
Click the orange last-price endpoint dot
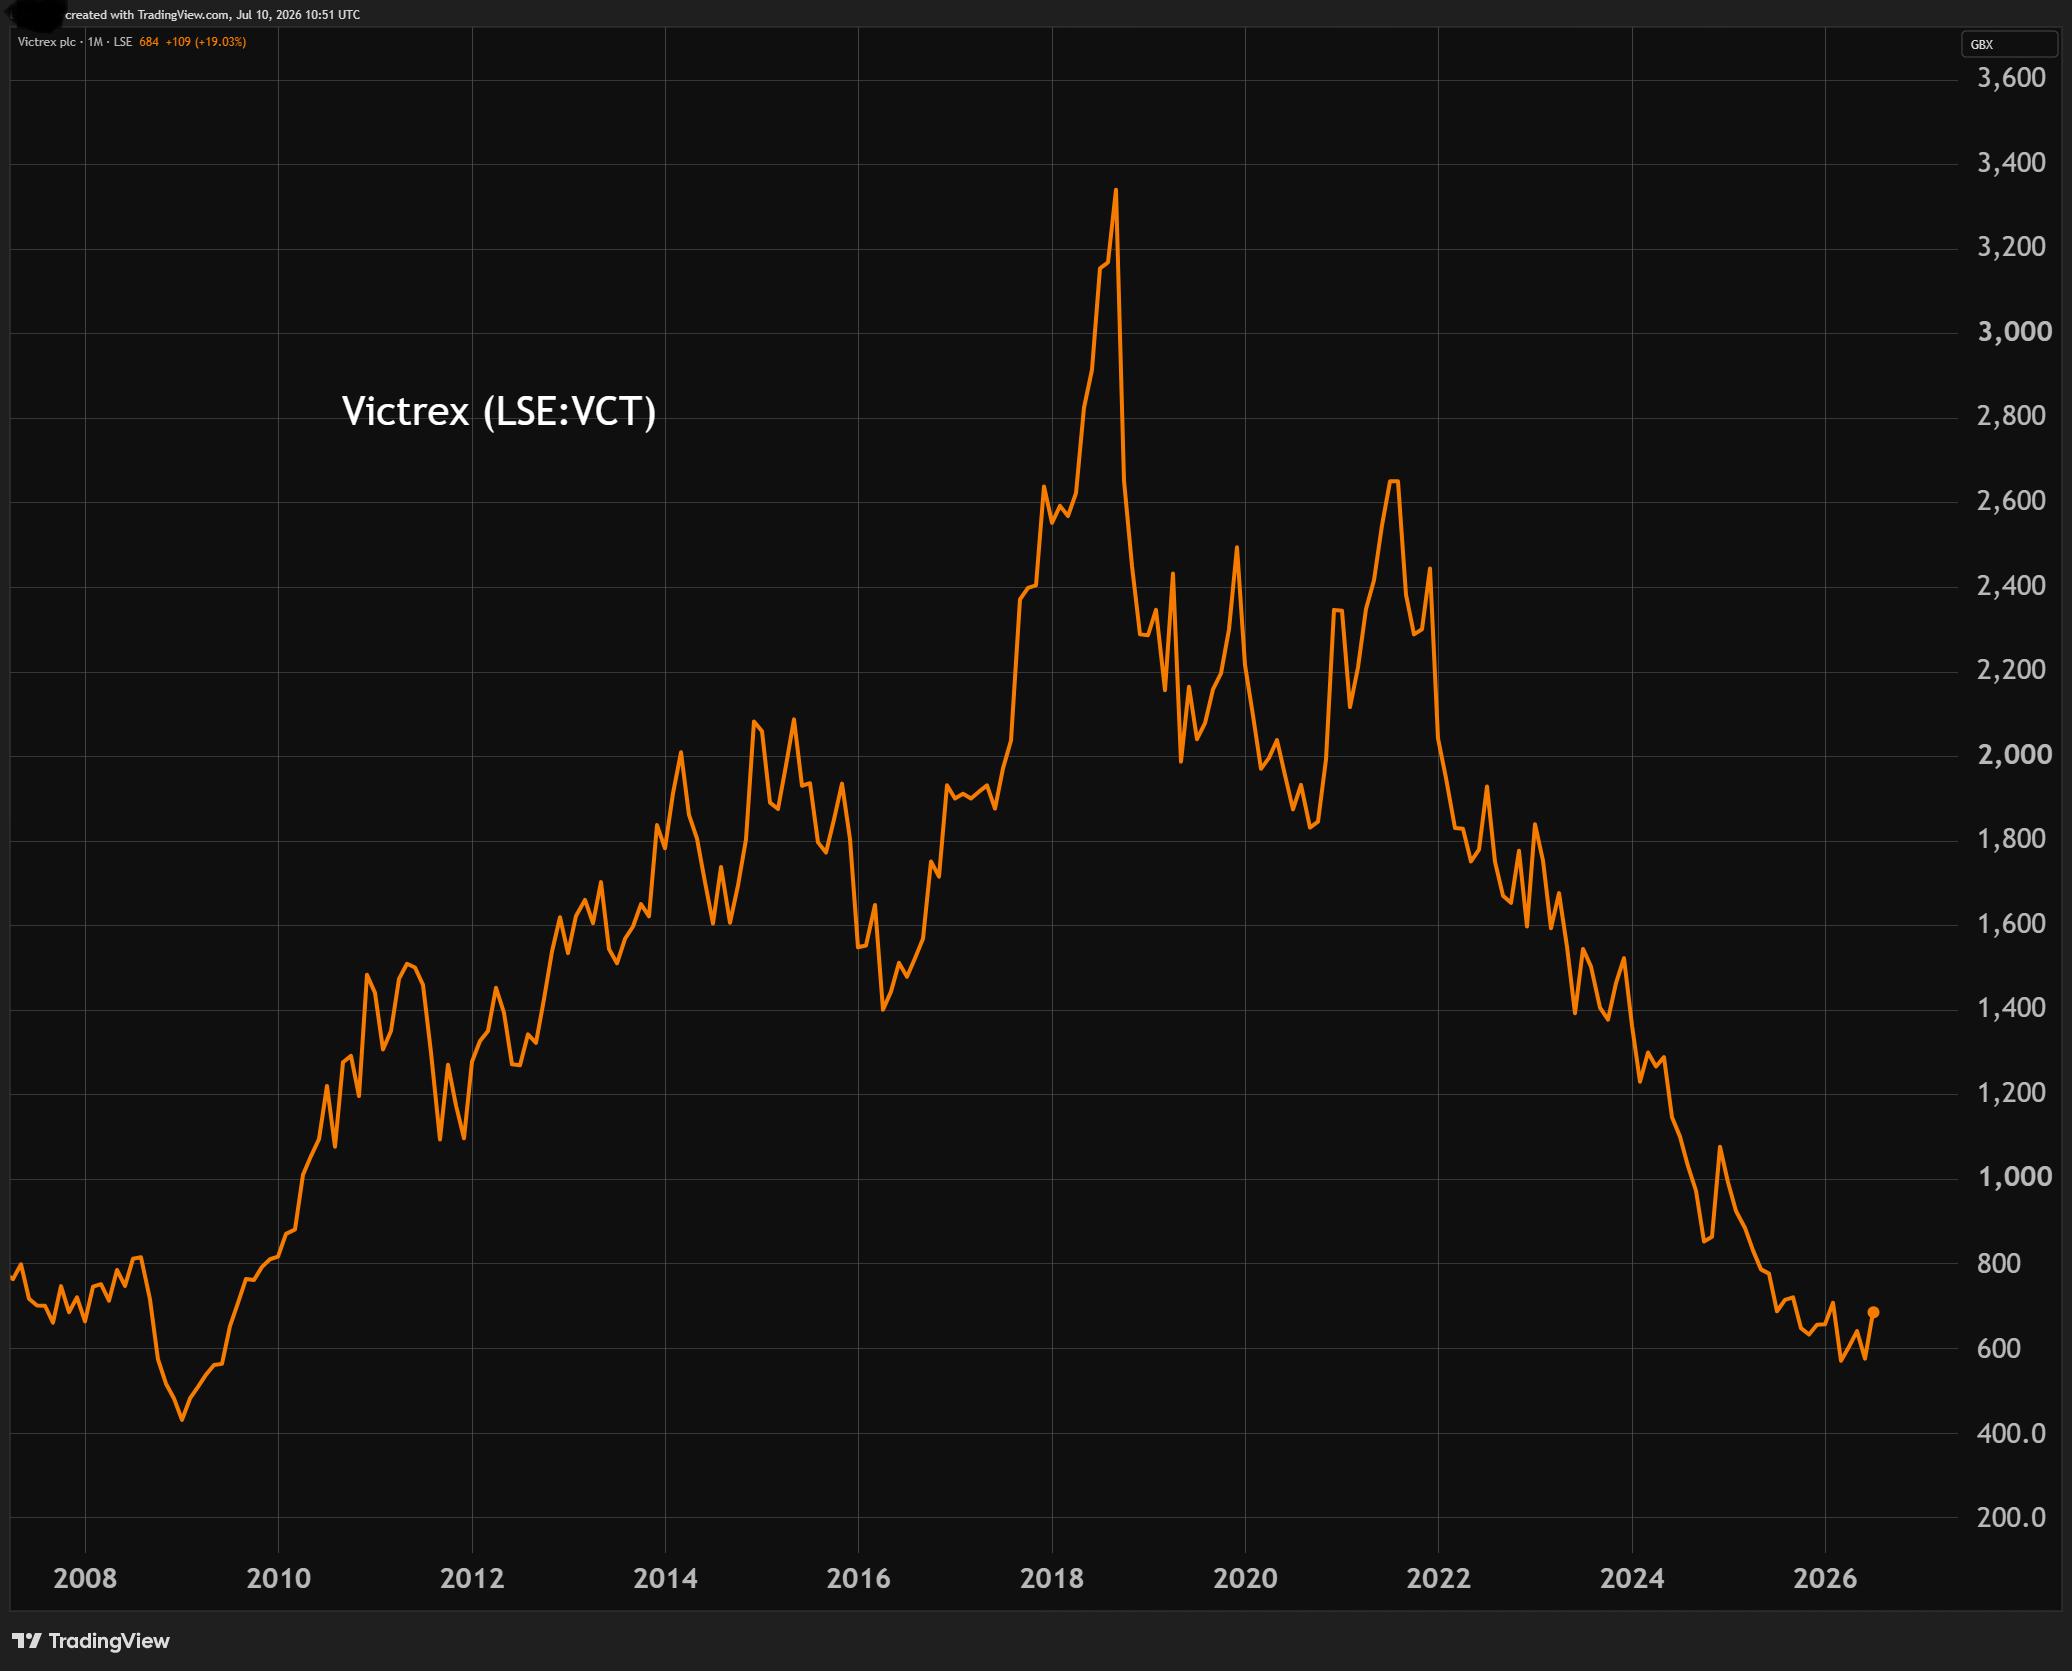pos(1873,1312)
